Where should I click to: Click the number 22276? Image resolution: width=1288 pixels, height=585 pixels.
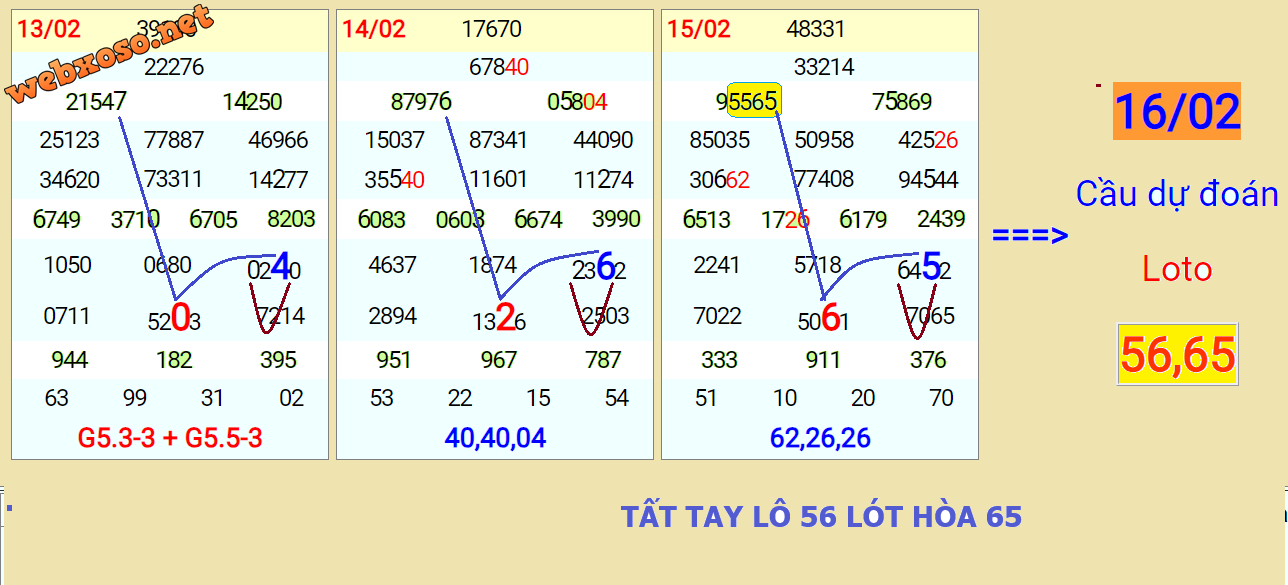[174, 67]
